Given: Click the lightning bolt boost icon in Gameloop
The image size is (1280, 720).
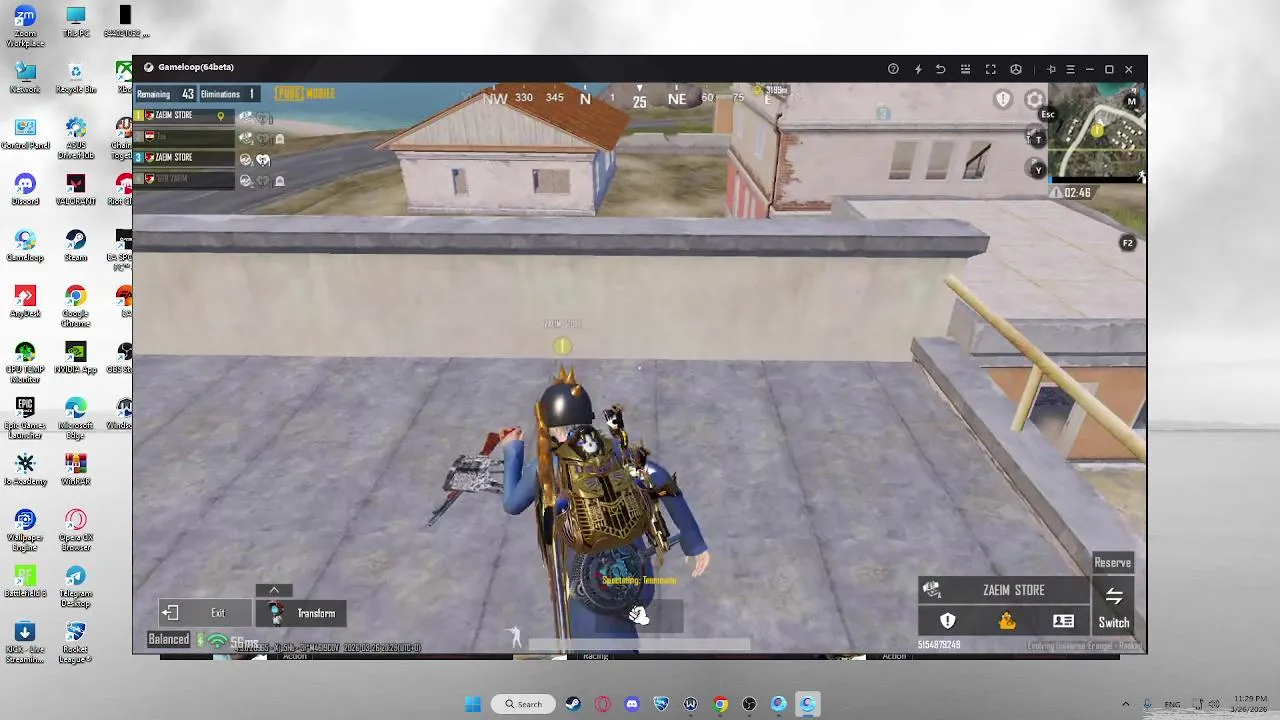Looking at the screenshot, I should 918,69.
